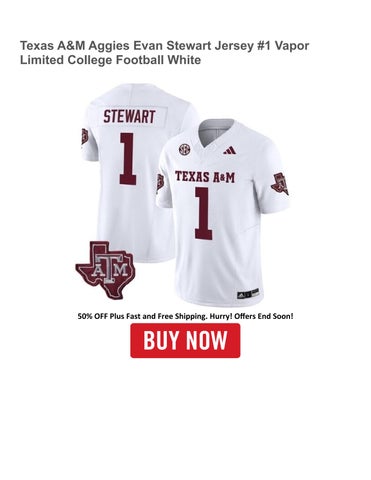Click the red BUY NOW button

point(185,340)
